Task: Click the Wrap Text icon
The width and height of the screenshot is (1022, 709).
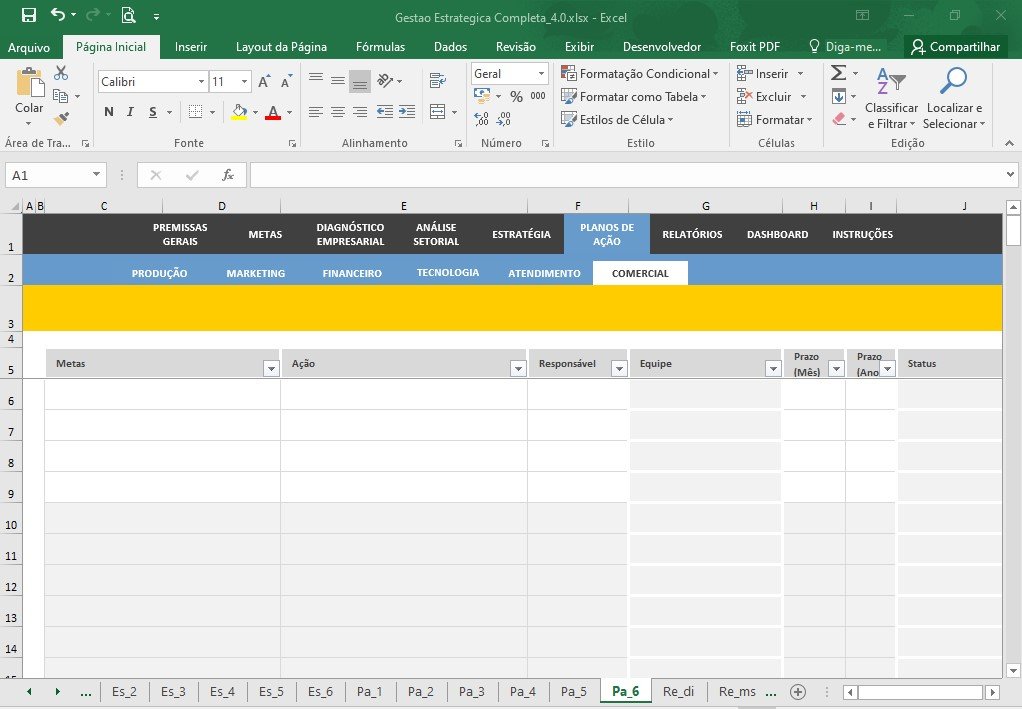Action: tap(437, 81)
